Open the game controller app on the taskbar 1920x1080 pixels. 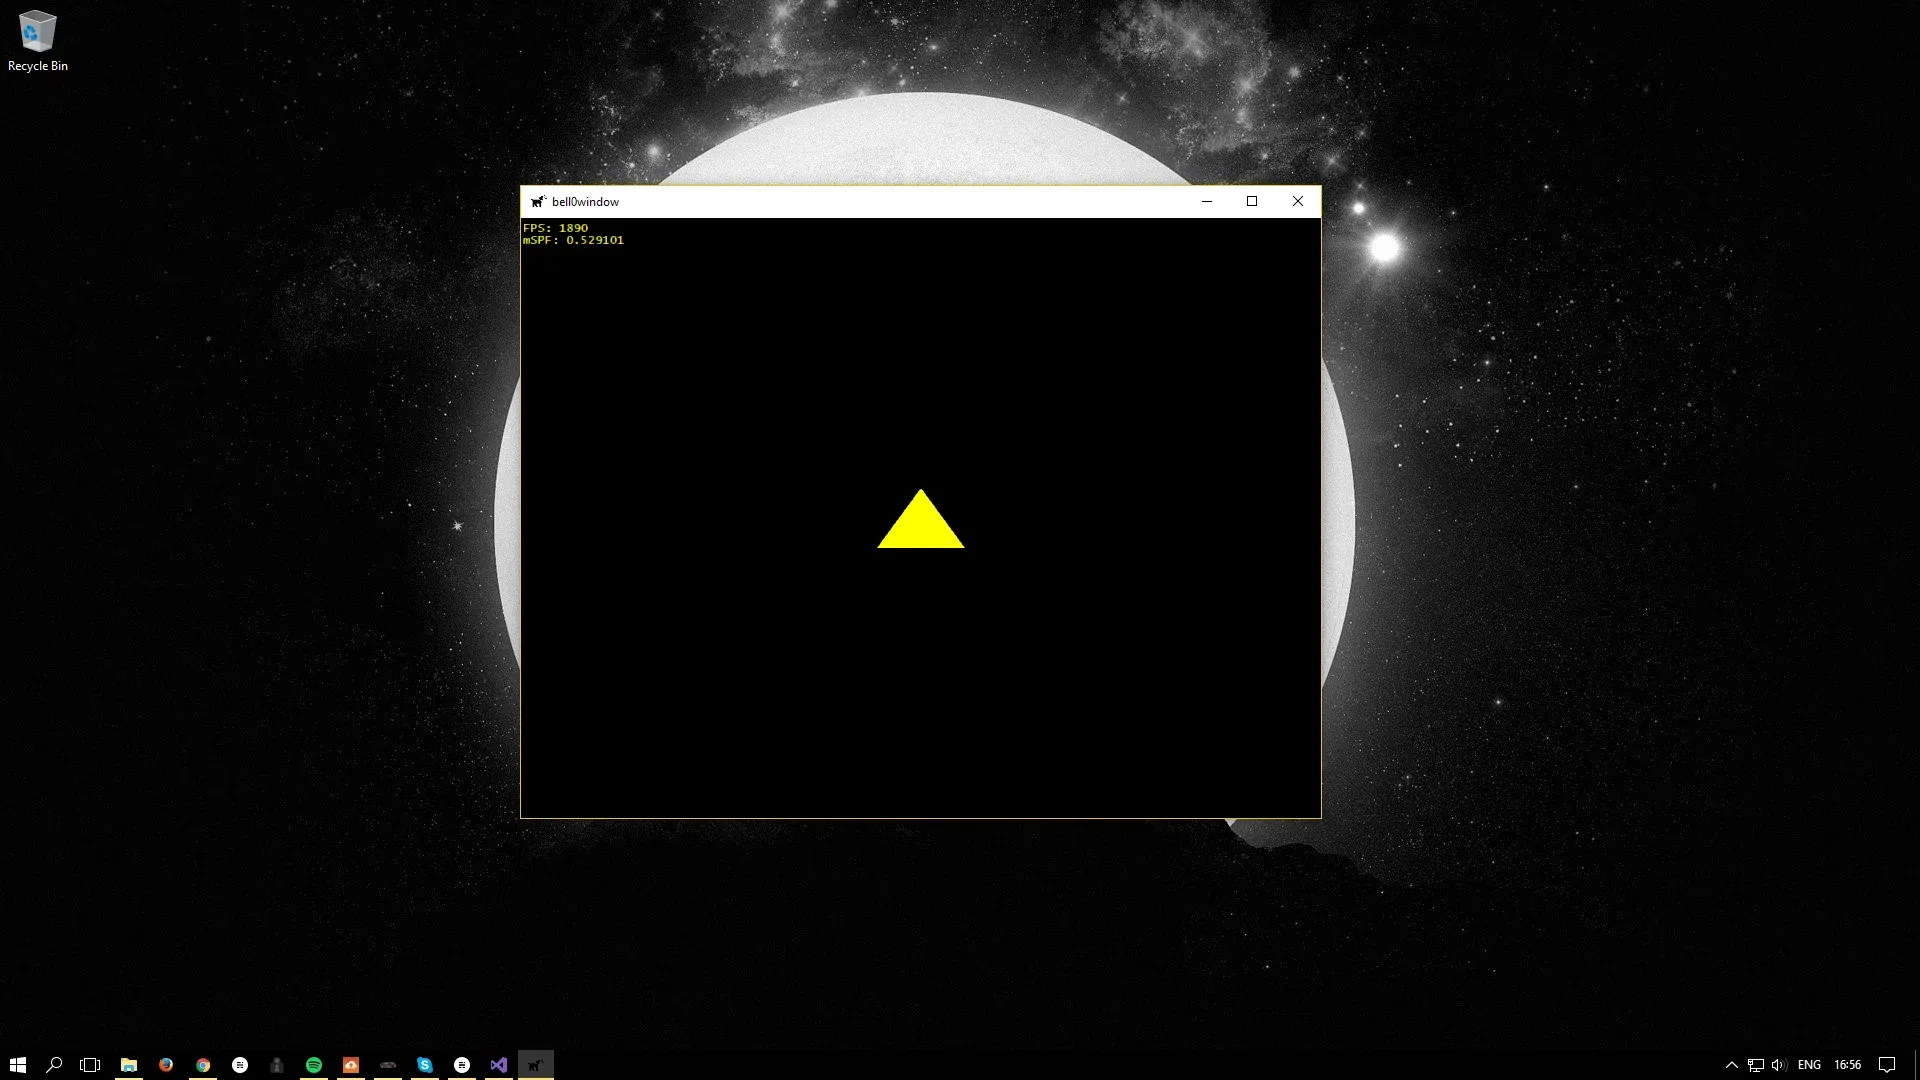tap(388, 1065)
